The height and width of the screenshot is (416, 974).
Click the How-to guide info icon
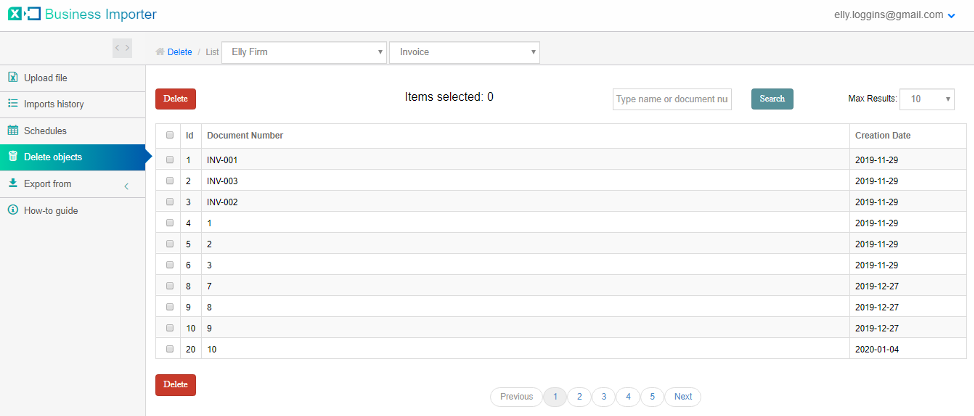pyautogui.click(x=12, y=210)
